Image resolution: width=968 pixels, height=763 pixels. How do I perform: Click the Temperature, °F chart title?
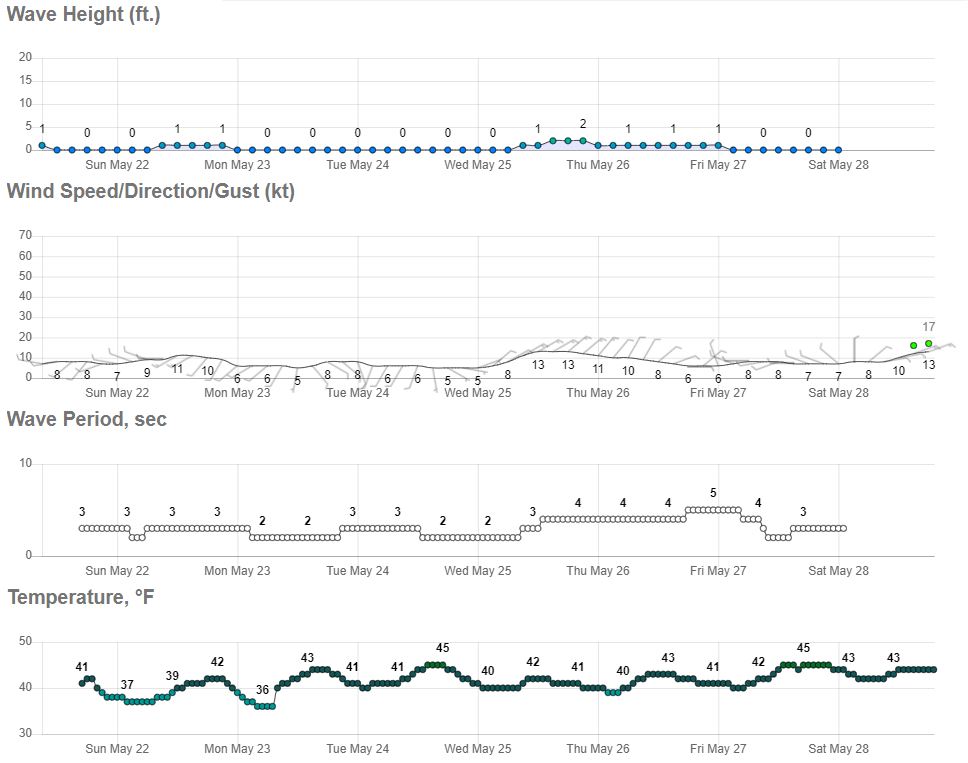point(81,597)
